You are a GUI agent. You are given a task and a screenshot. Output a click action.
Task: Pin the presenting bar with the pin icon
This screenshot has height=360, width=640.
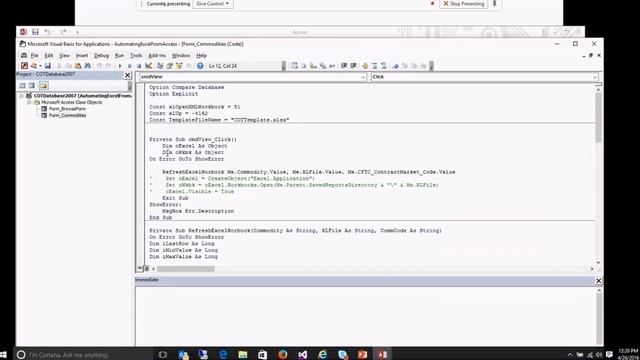click(495, 4)
